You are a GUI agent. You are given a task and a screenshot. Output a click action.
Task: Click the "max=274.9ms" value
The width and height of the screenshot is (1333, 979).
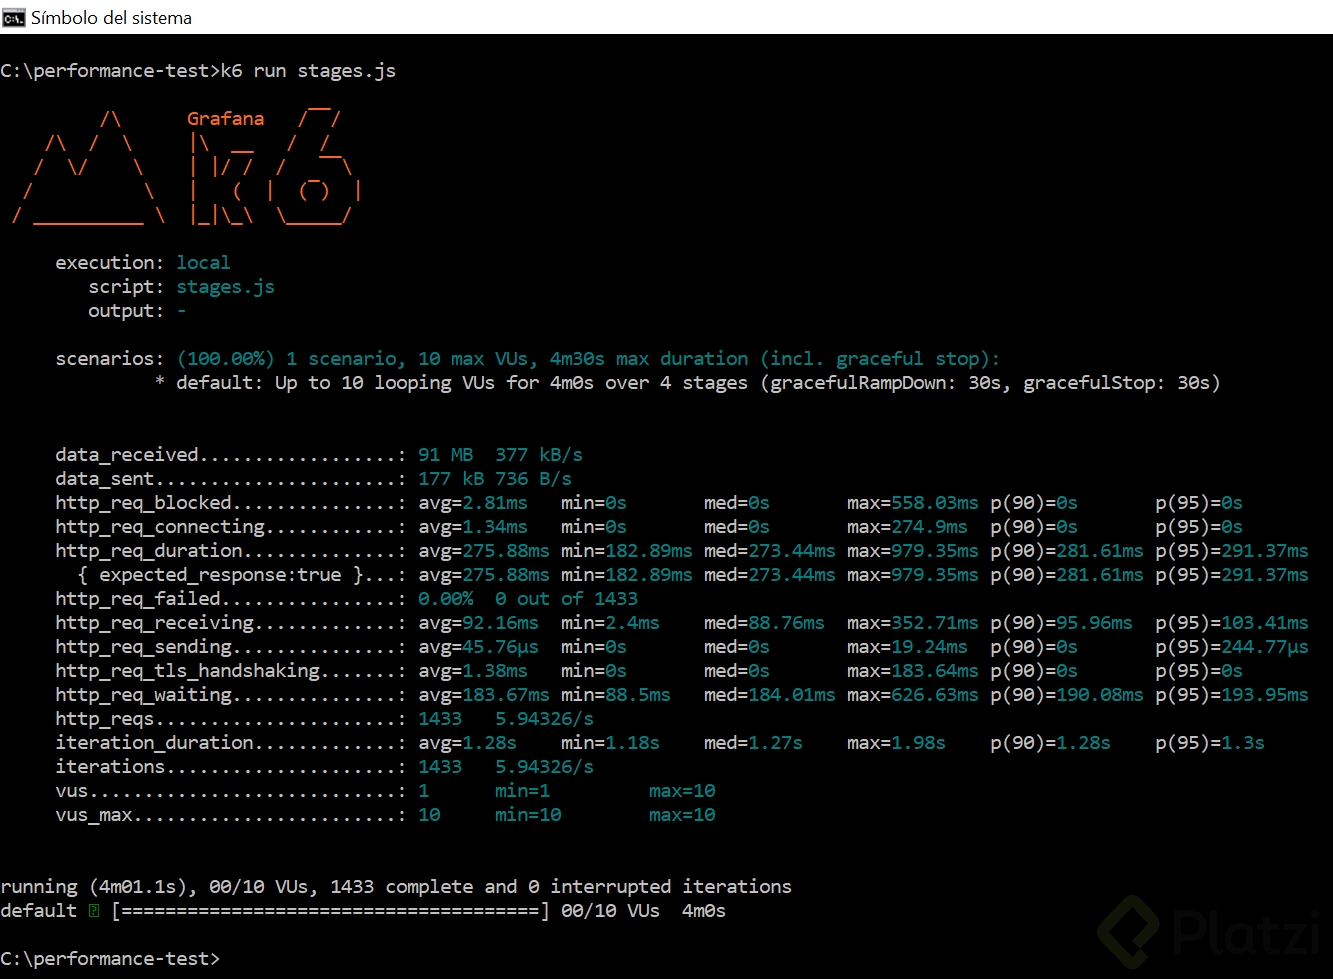(907, 527)
